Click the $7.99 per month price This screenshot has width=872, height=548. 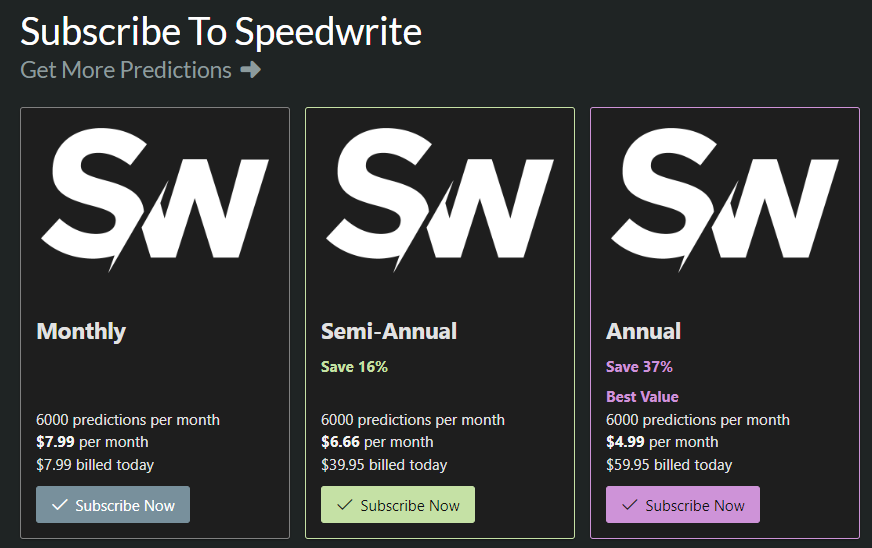(x=92, y=442)
